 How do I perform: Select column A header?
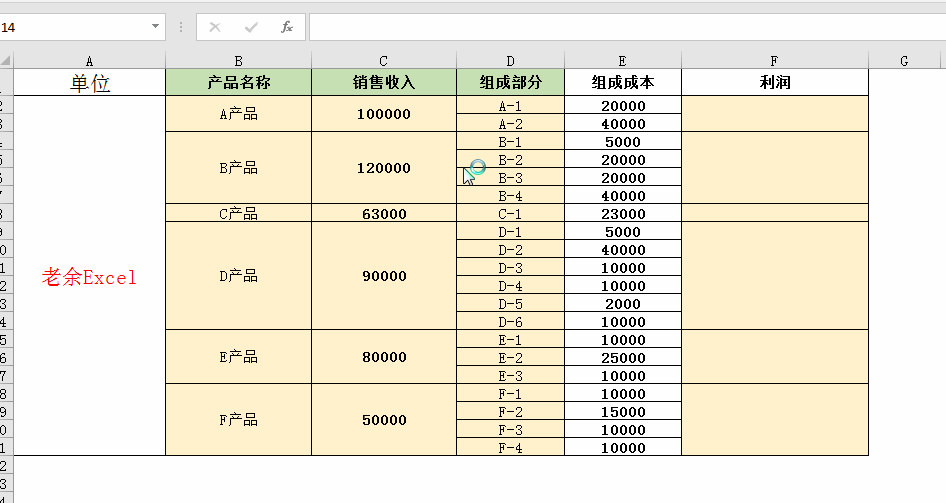coord(89,60)
